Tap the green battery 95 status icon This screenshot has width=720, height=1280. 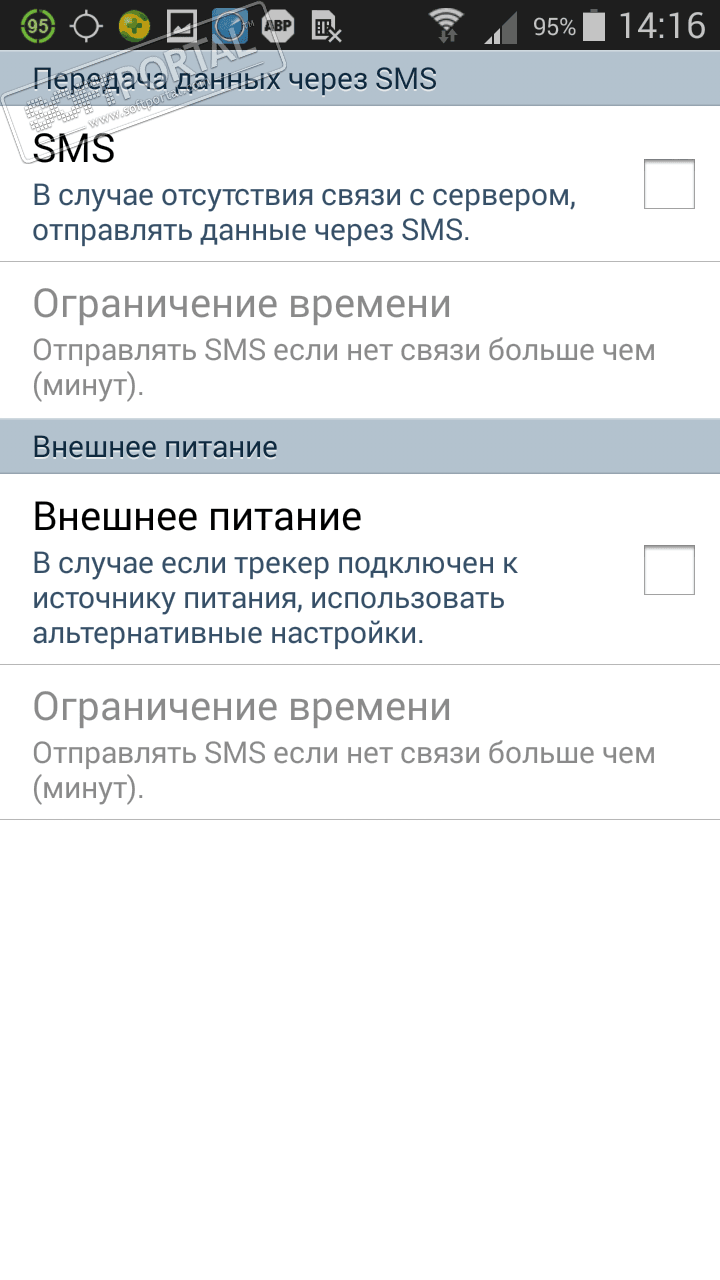click(x=38, y=25)
